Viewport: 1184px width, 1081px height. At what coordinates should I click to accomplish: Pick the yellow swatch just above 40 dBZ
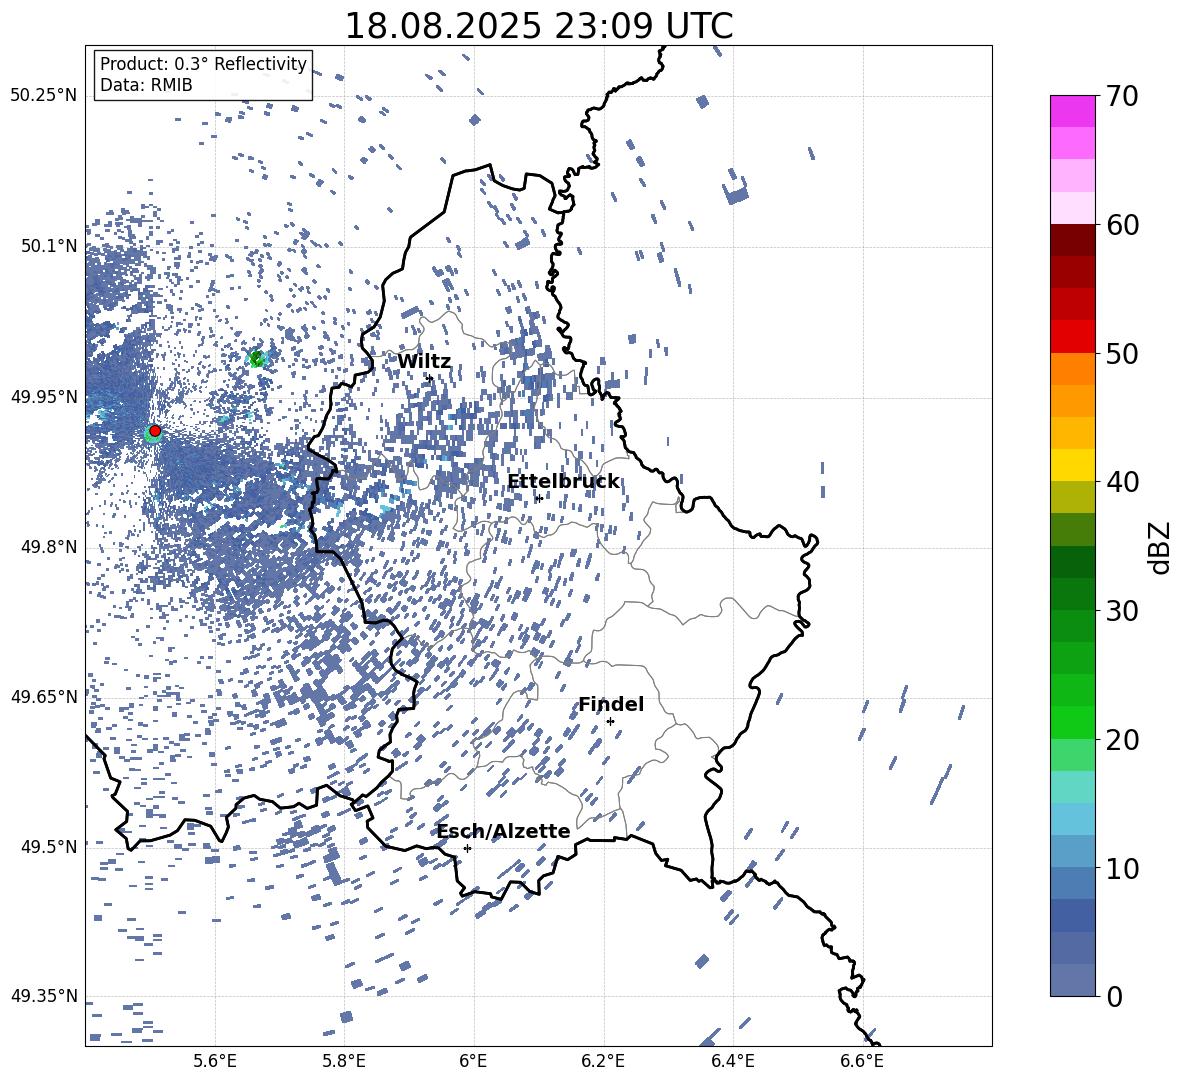click(x=1073, y=465)
